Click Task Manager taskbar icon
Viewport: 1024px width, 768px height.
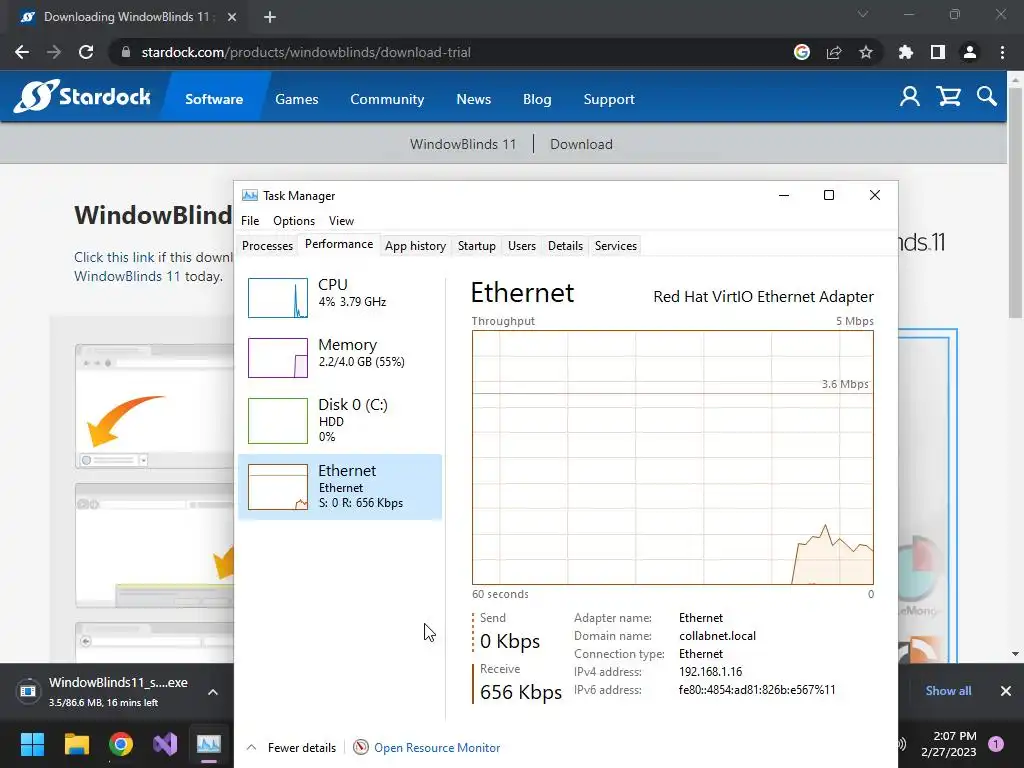209,744
